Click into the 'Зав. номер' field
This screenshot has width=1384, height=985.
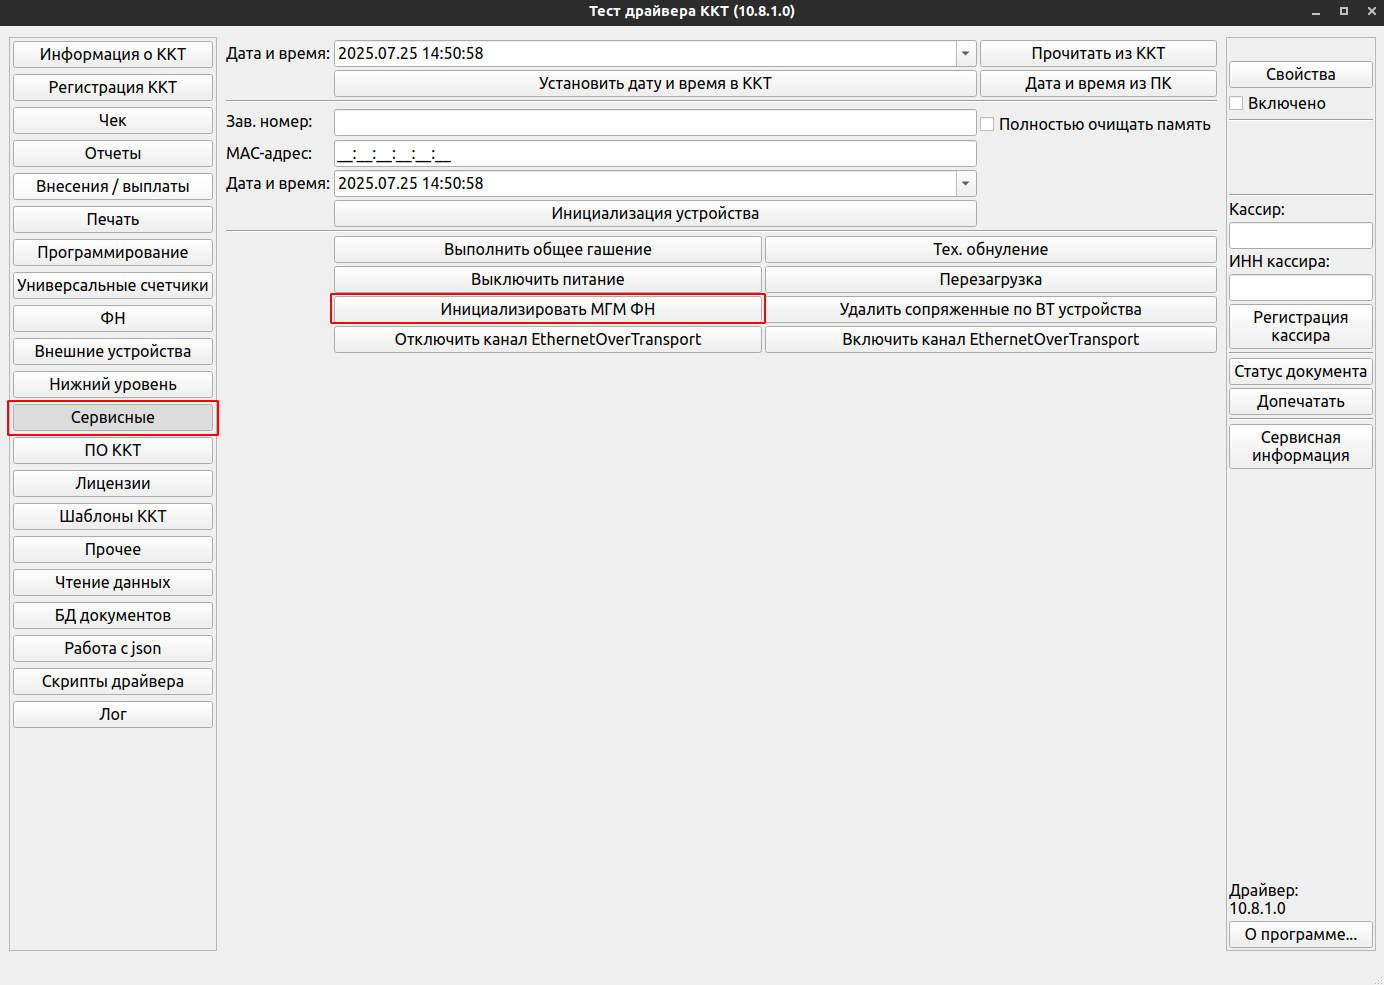655,123
